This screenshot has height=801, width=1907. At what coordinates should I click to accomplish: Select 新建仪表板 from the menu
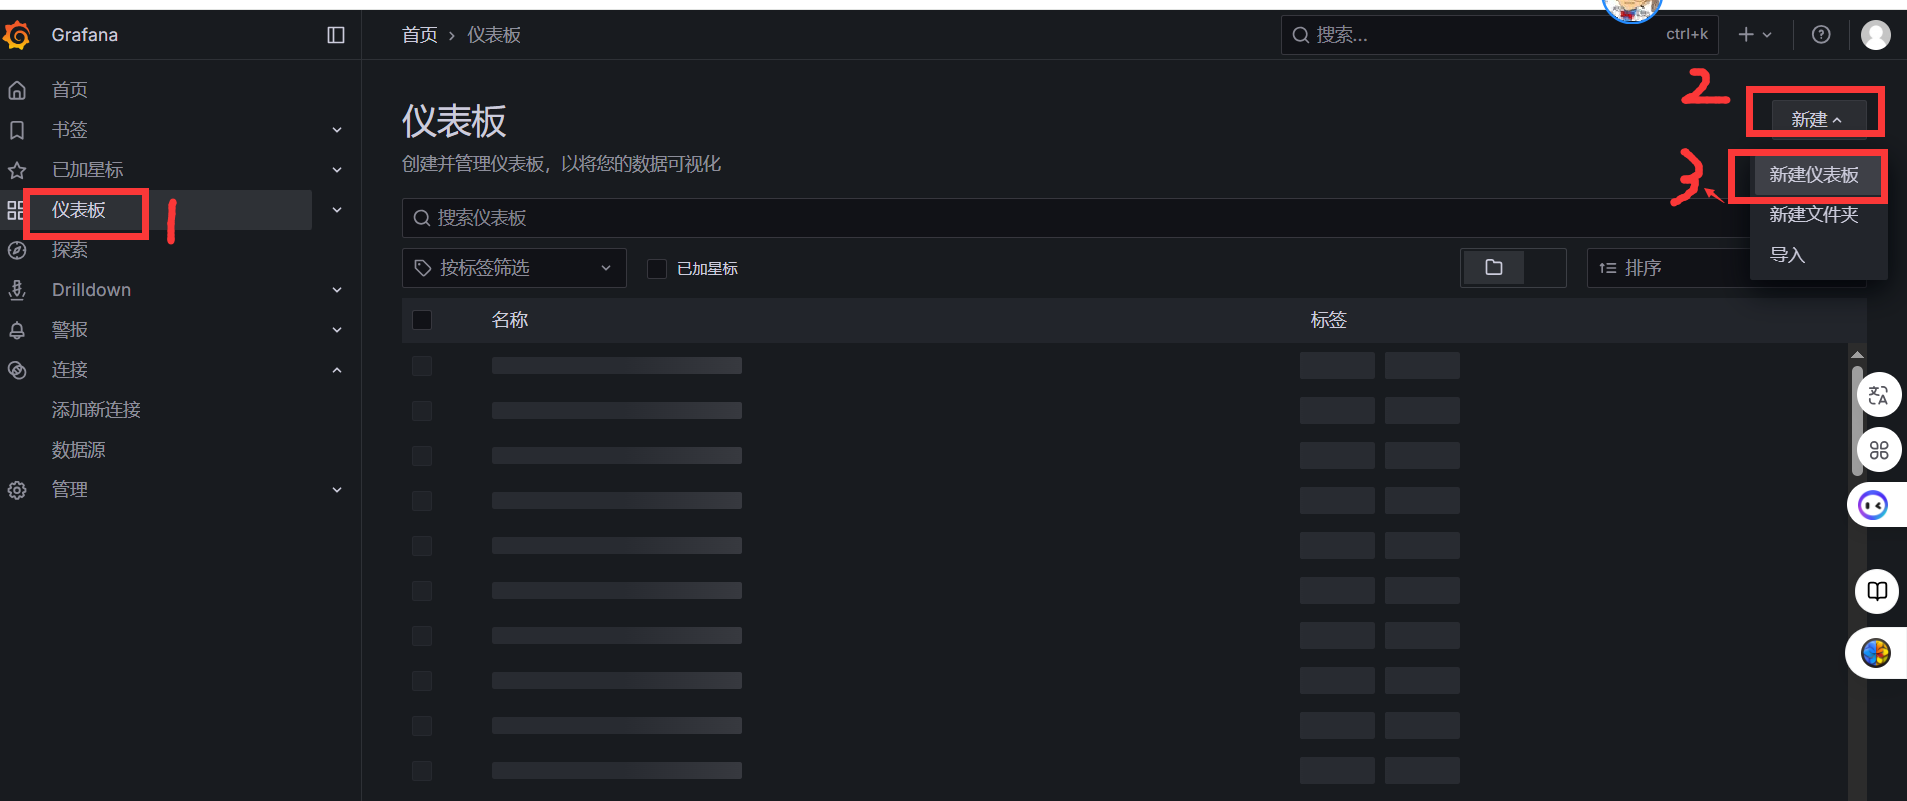click(x=1813, y=175)
